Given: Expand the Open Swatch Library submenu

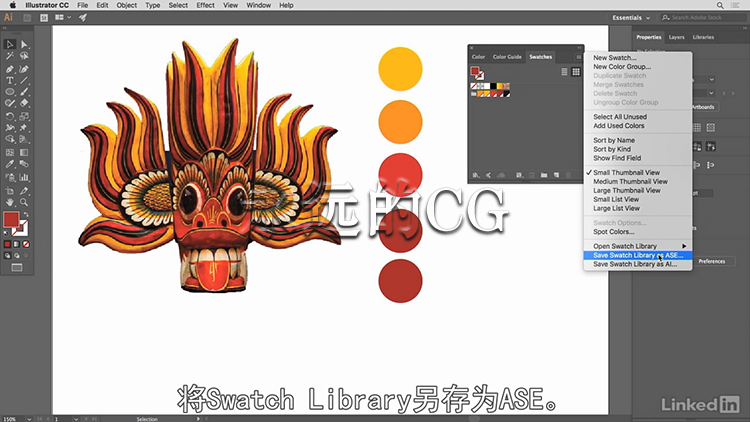Looking at the screenshot, I should [638, 246].
